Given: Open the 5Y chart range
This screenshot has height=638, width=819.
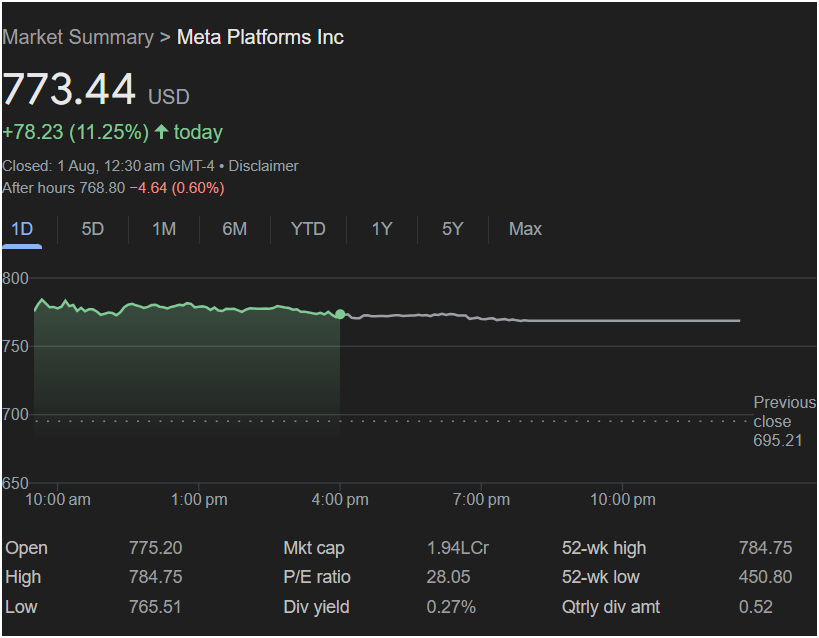Looking at the screenshot, I should pyautogui.click(x=452, y=229).
